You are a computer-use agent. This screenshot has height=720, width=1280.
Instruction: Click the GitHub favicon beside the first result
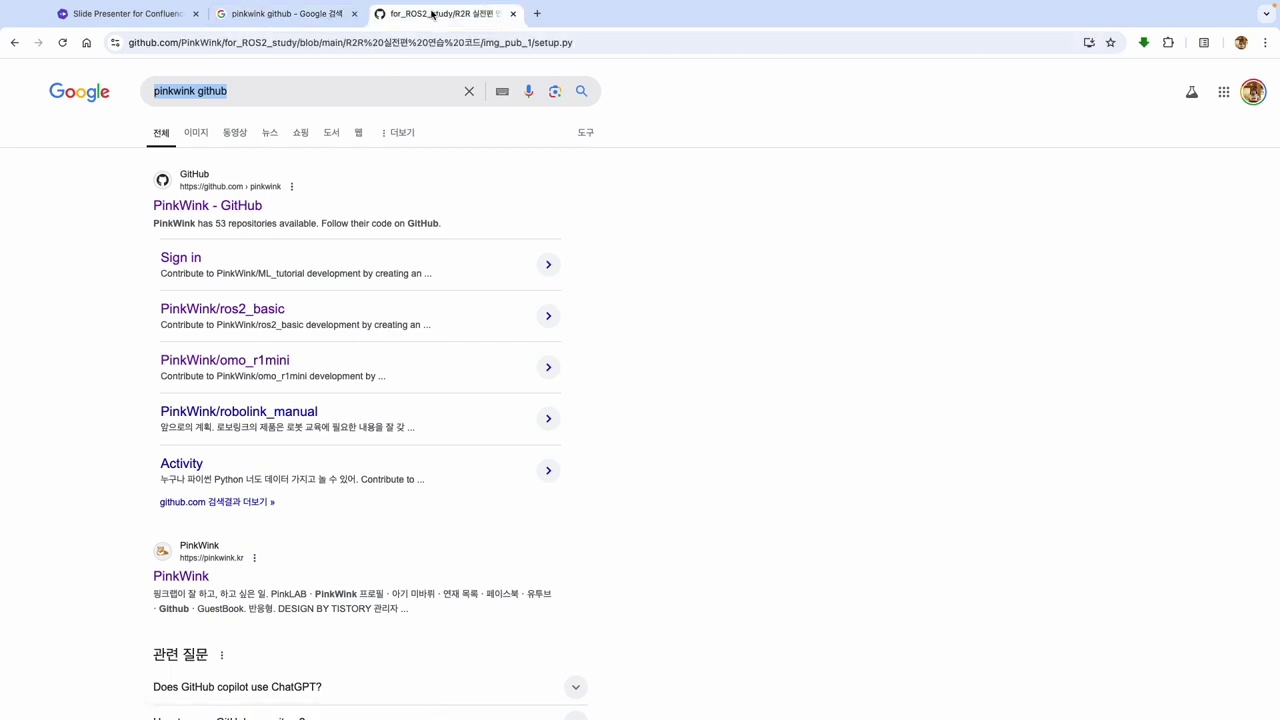pos(162,180)
